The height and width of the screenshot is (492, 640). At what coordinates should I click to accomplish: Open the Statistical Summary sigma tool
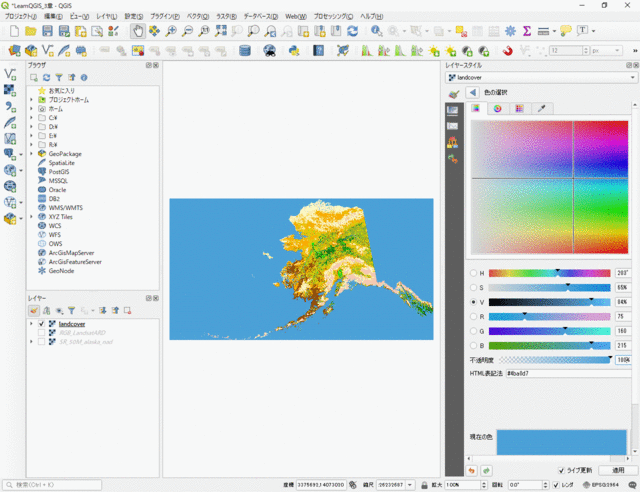click(527, 31)
